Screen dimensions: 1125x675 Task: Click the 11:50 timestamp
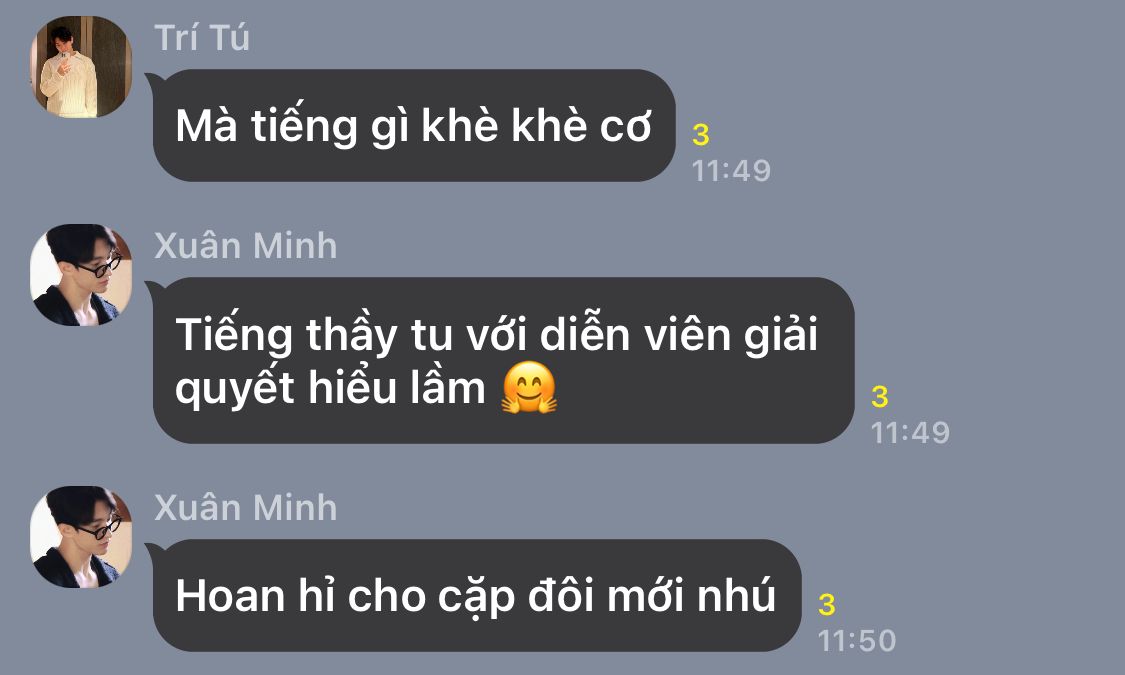point(857,641)
